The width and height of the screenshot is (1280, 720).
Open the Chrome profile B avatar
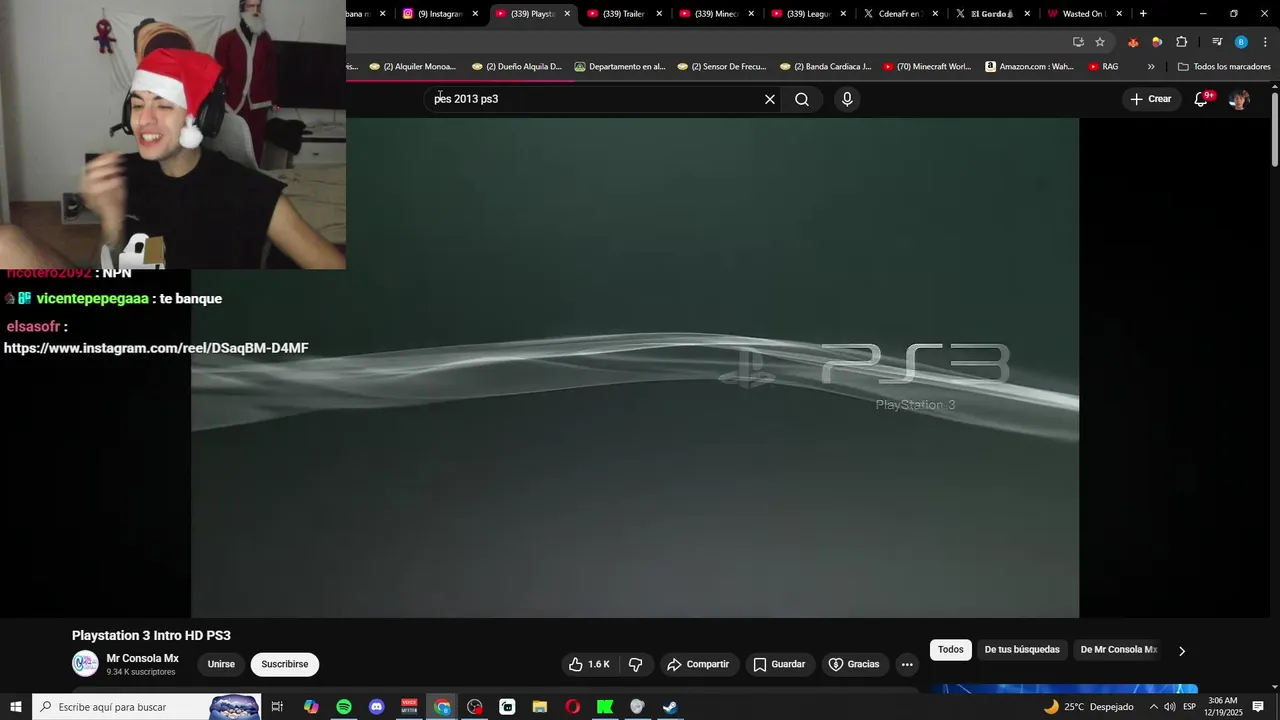[x=1241, y=42]
